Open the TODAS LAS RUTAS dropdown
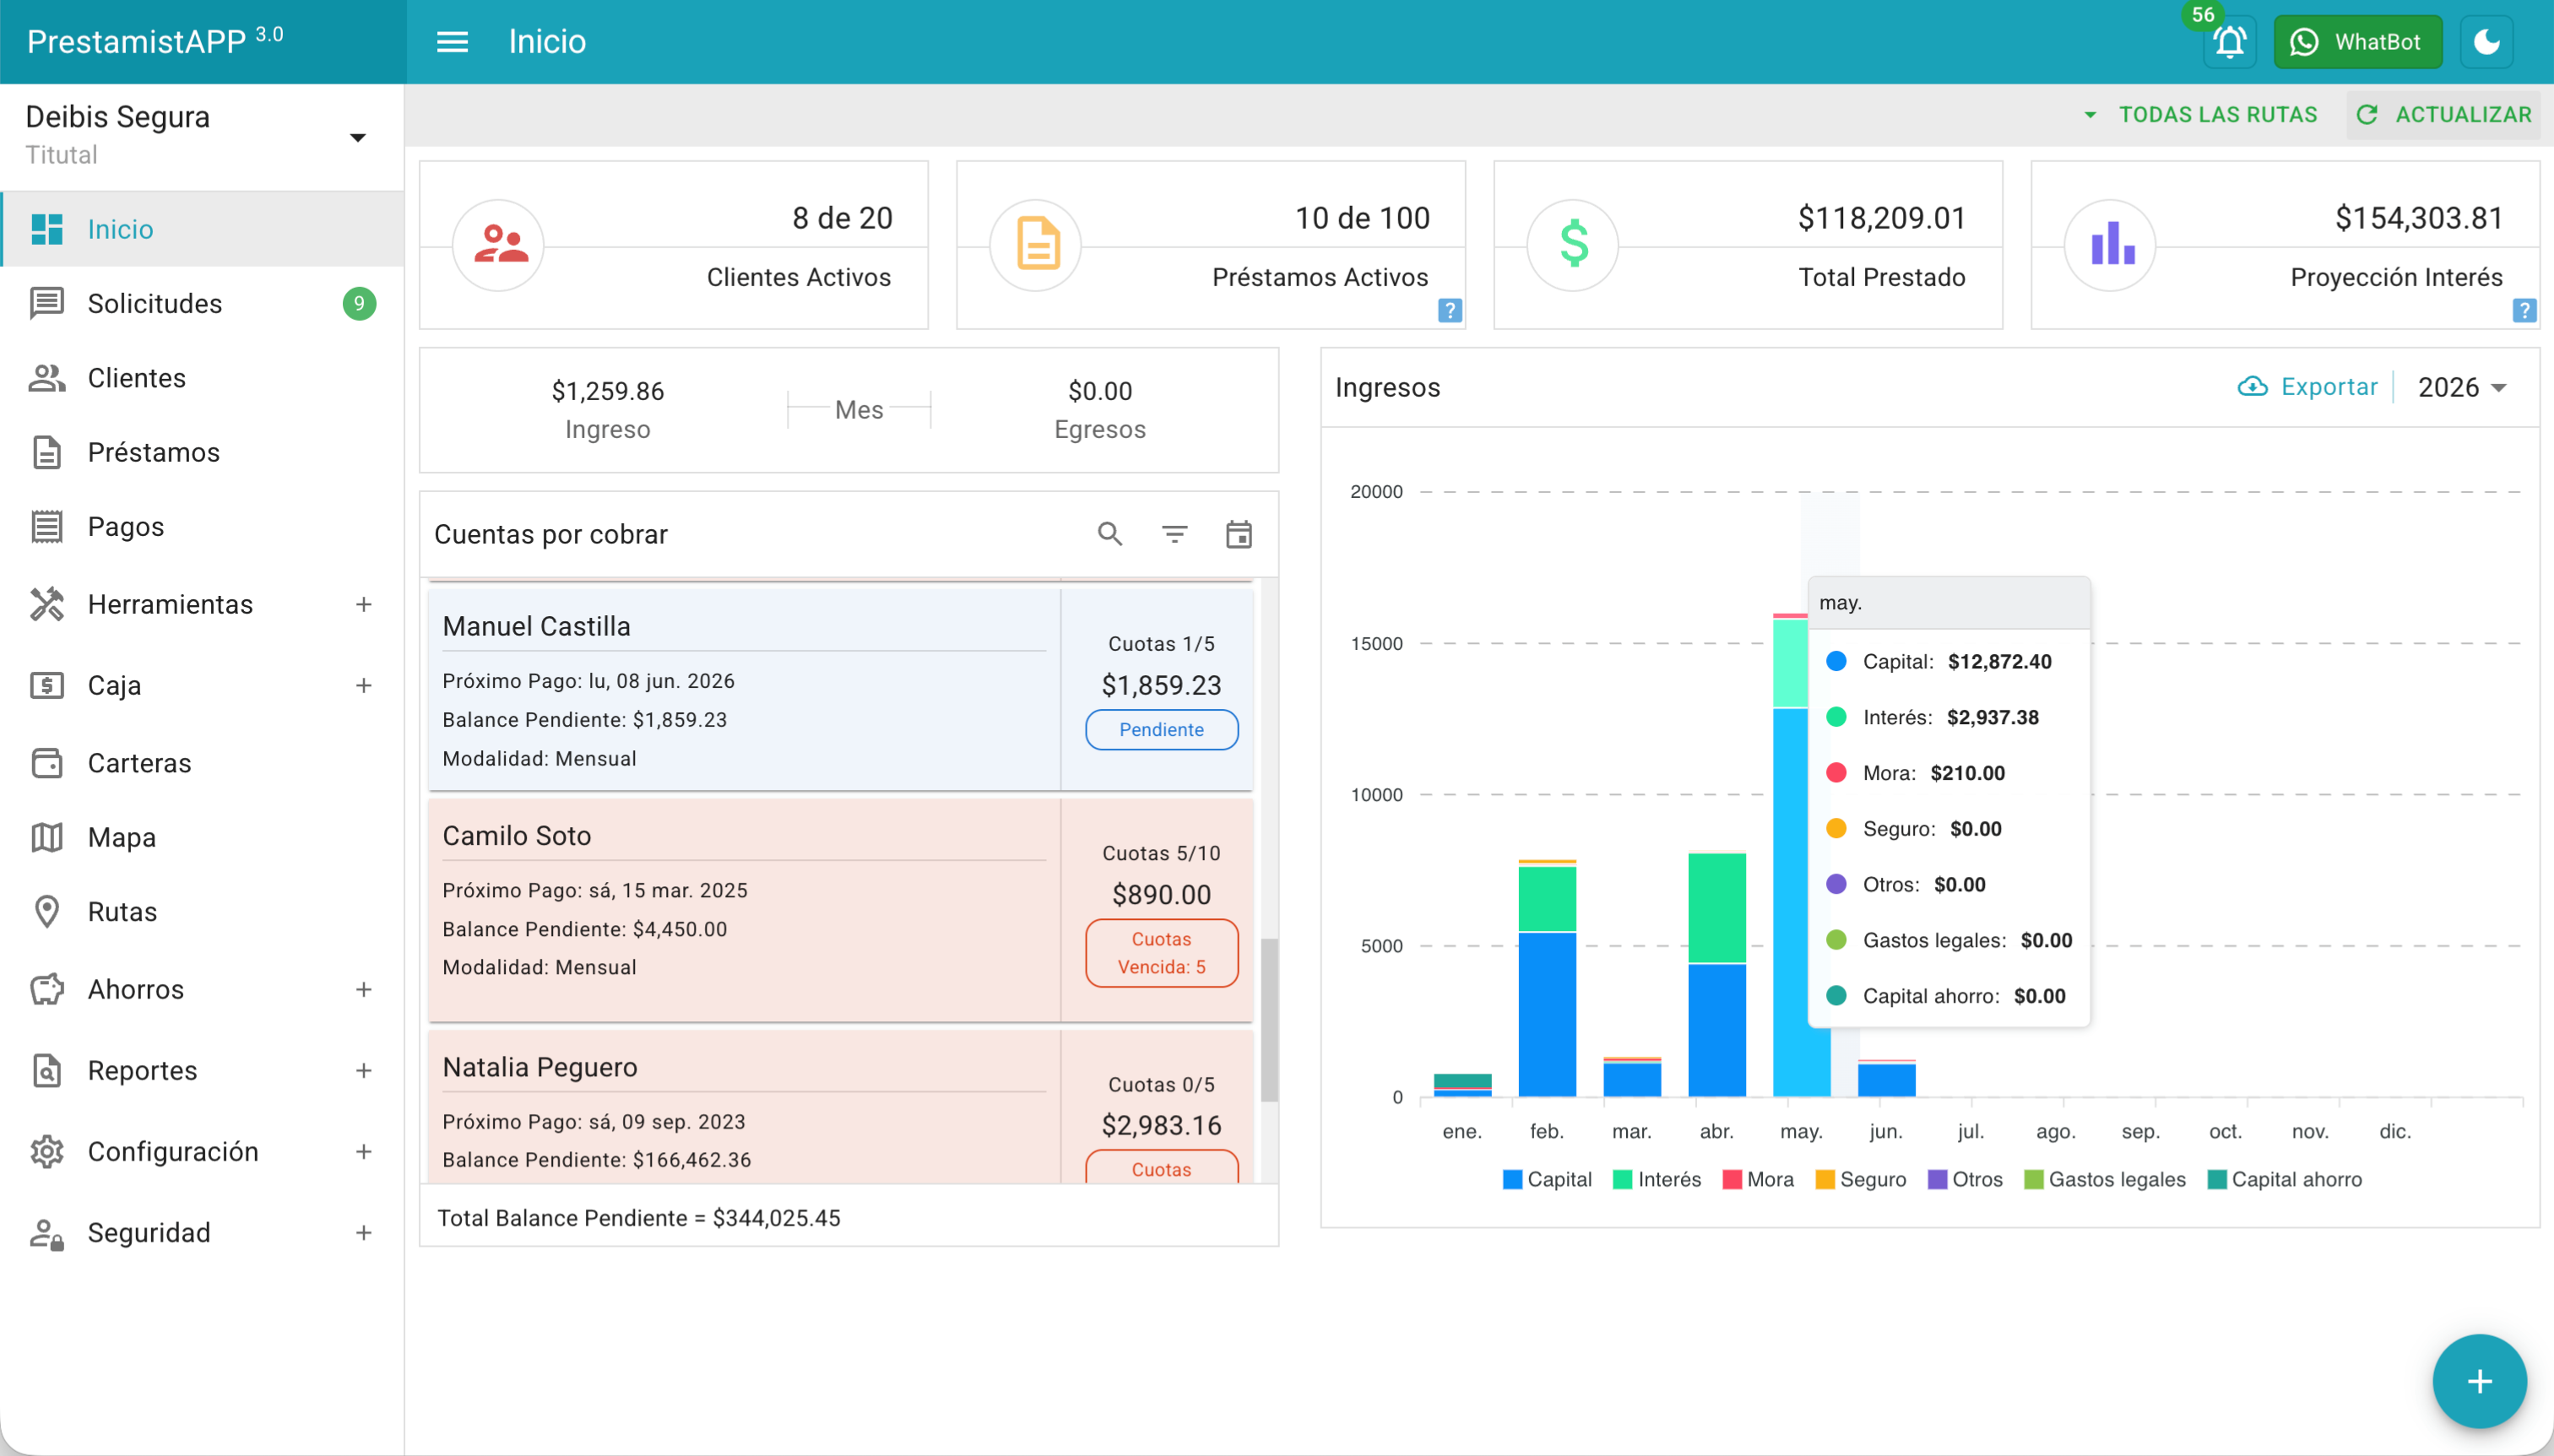Image resolution: width=2554 pixels, height=1456 pixels. point(2199,115)
